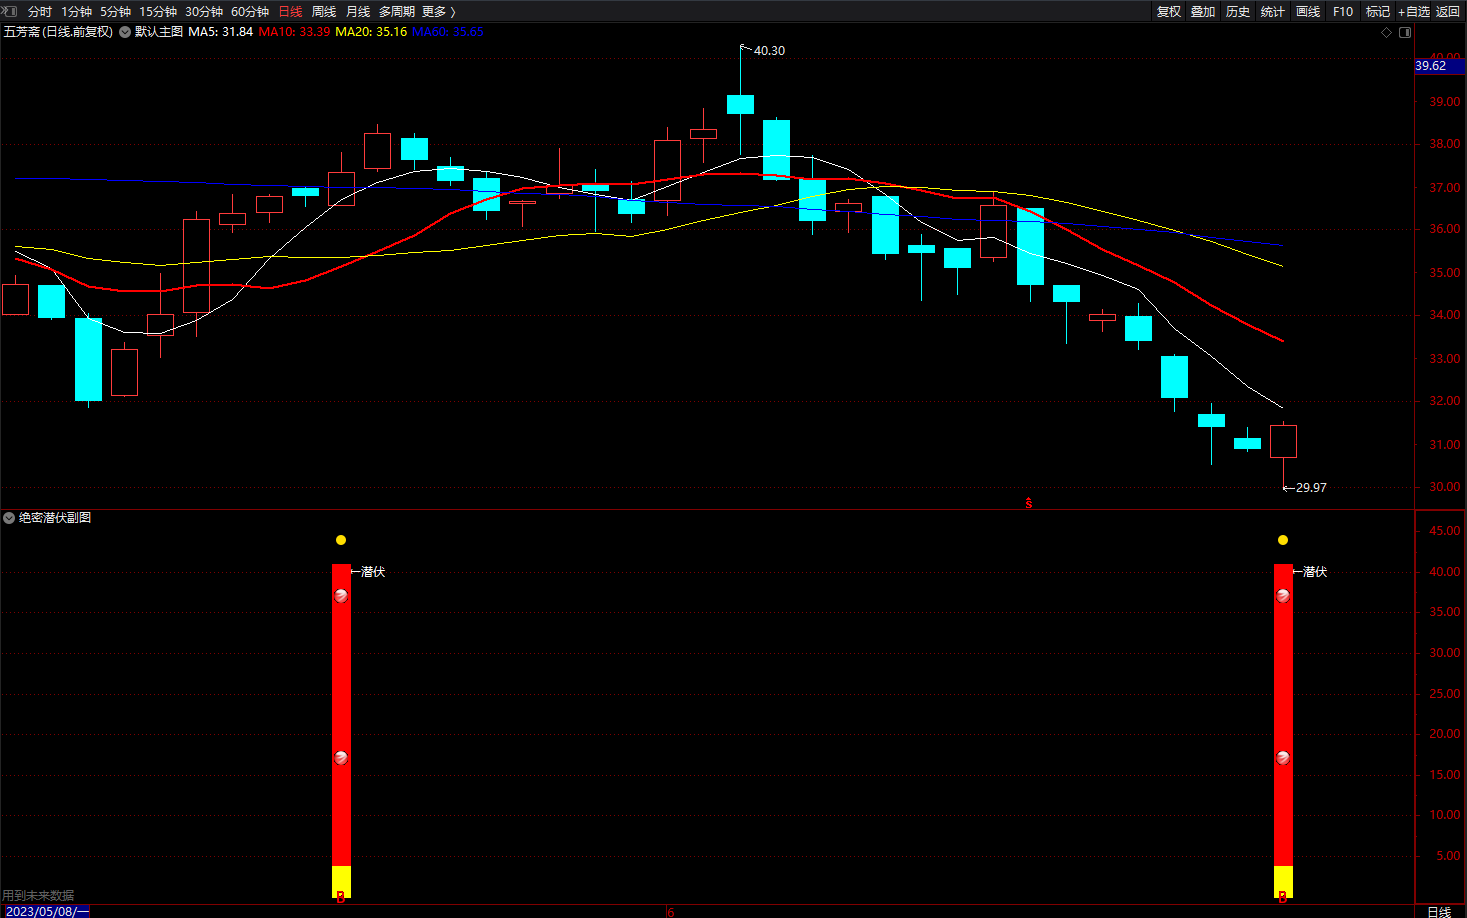This screenshot has width=1467, height=918.
Task: Select the 60分钟 period
Action: point(249,12)
